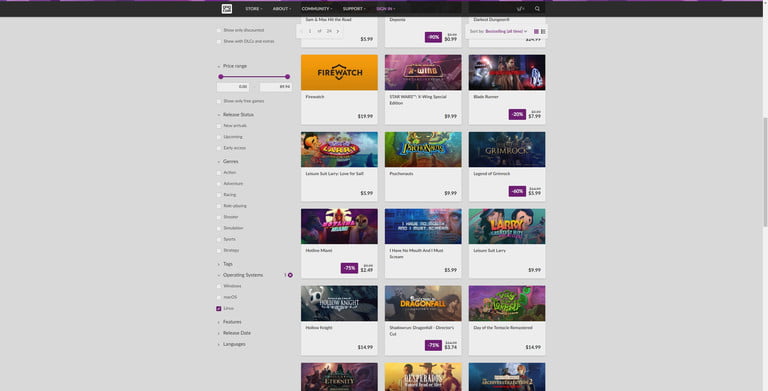This screenshot has width=768, height=391.
Task: Open the ABOUT menu
Action: (x=282, y=9)
